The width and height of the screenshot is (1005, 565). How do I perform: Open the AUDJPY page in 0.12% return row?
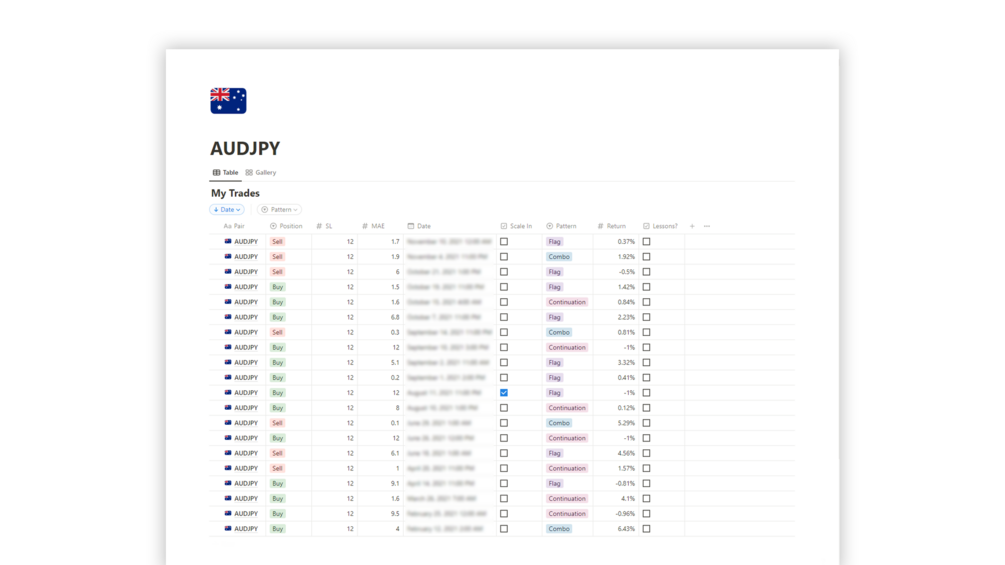[x=245, y=408]
